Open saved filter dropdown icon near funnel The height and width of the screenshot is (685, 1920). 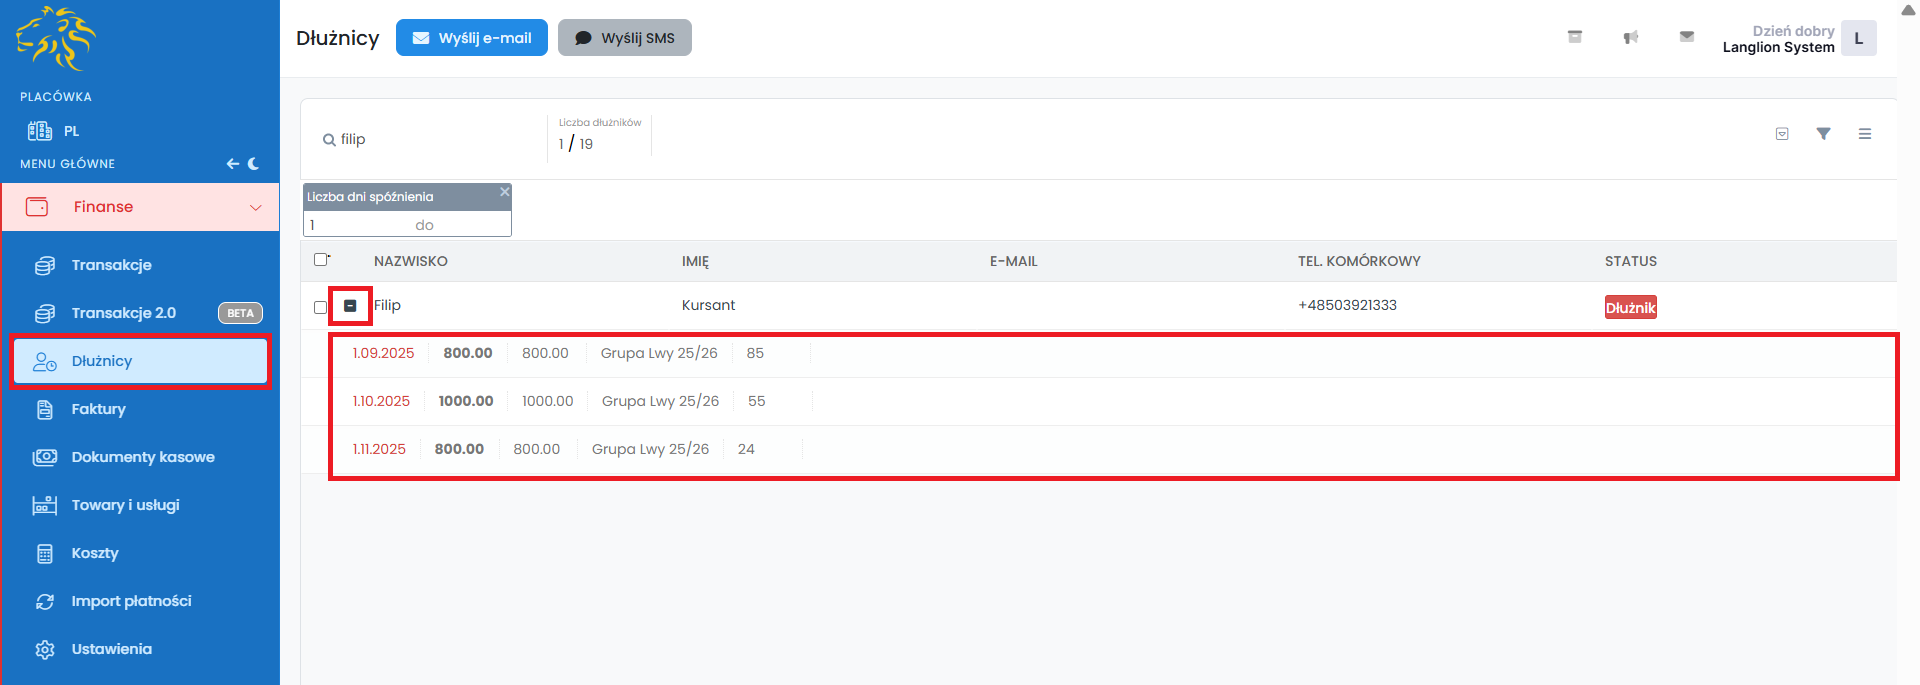pyautogui.click(x=1781, y=134)
